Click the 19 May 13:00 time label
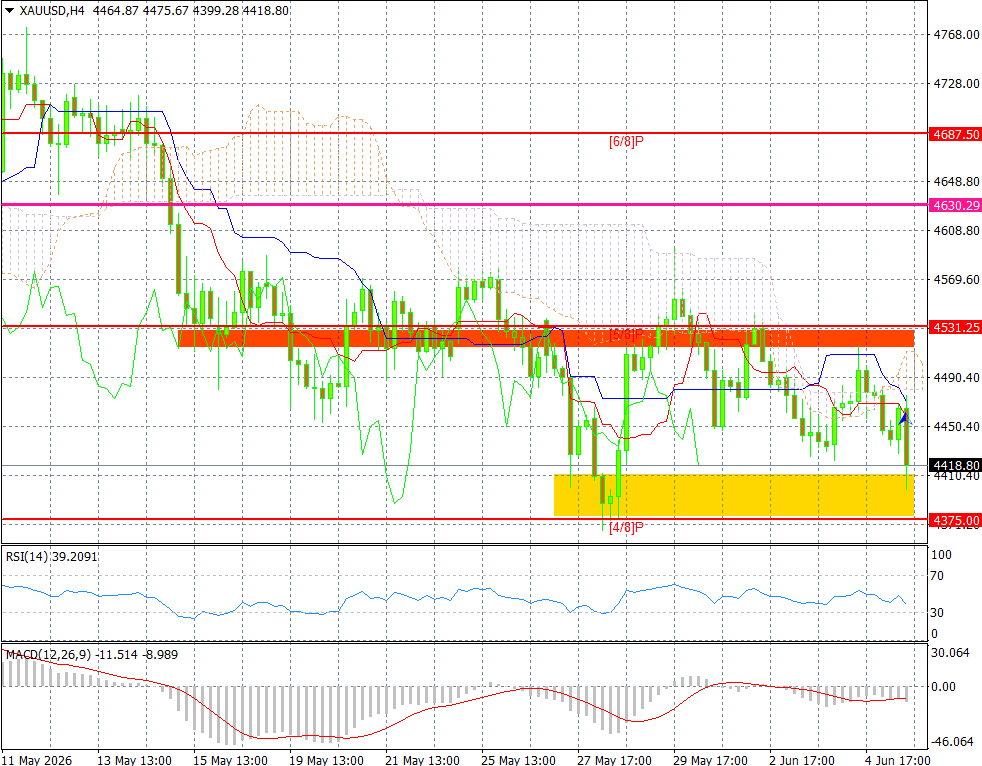This screenshot has width=982, height=766. click(326, 760)
